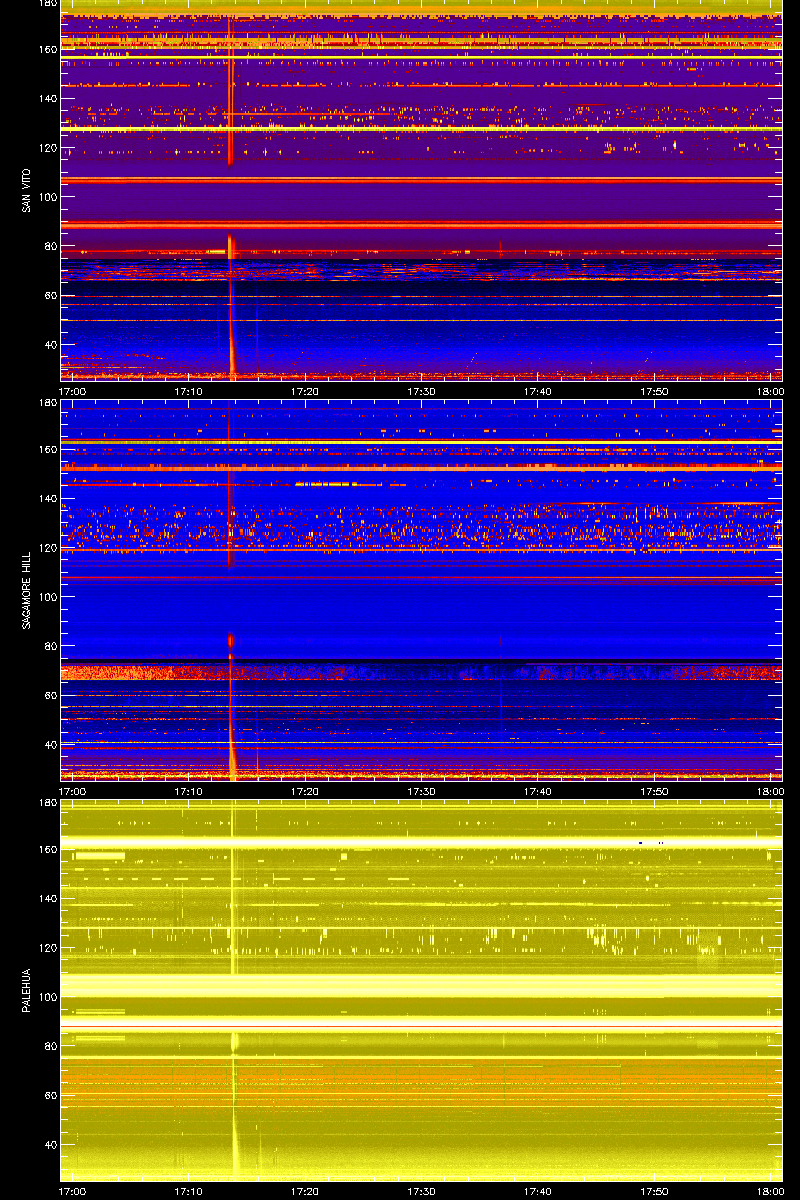
Task: Click the PALEHUA station axis label
Action: click(25, 990)
